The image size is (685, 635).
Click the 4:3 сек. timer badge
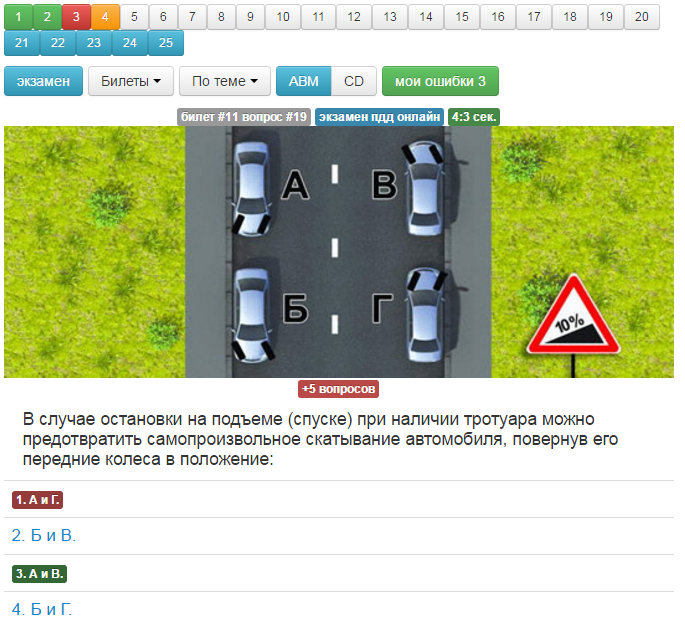(474, 117)
